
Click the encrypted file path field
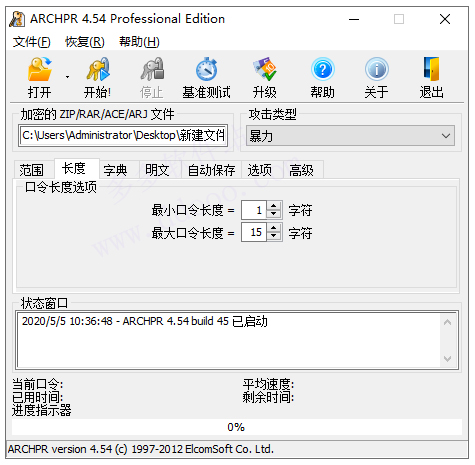(x=123, y=135)
